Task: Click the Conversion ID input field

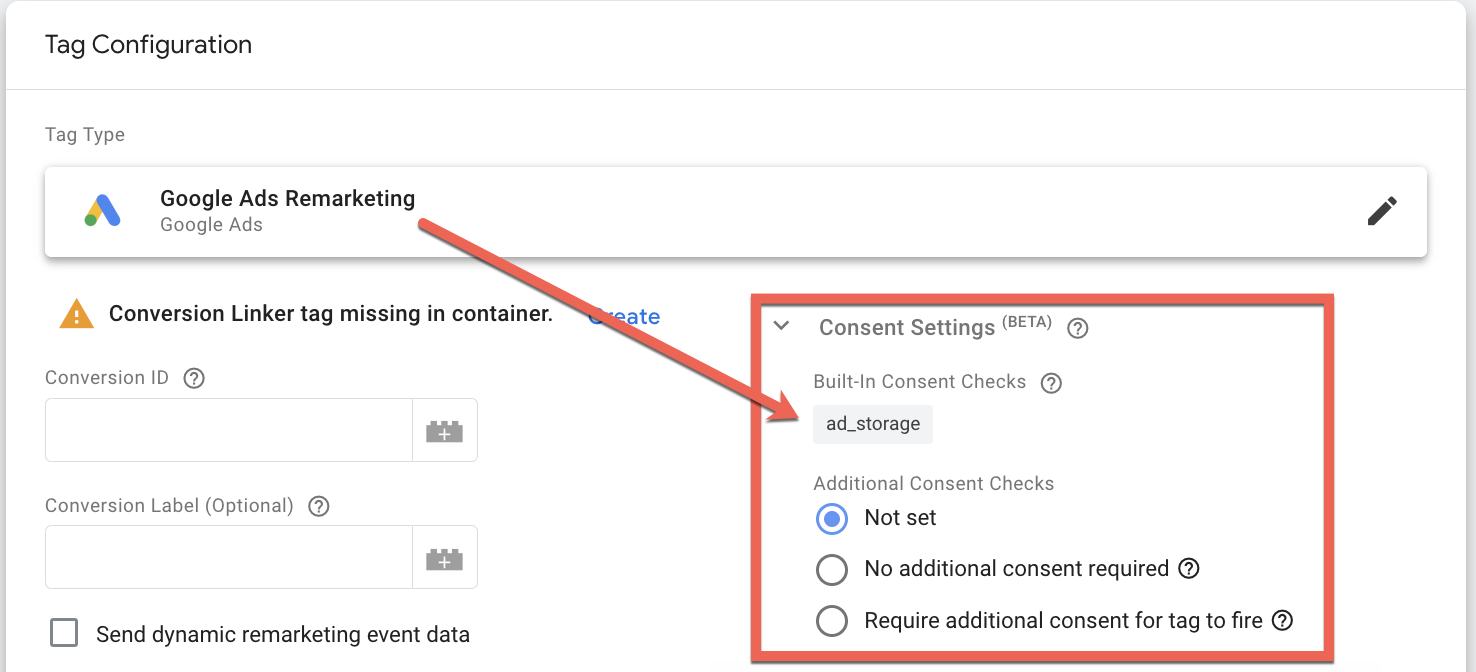Action: pos(229,431)
